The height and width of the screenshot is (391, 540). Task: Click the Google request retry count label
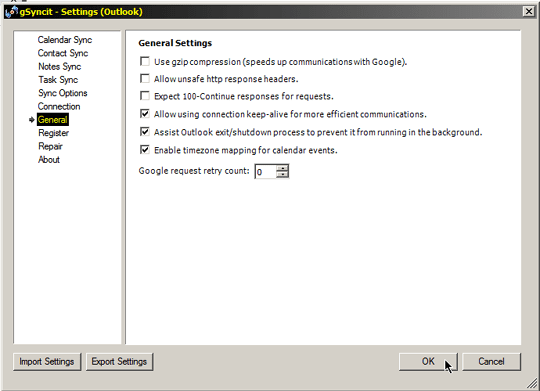(194, 171)
